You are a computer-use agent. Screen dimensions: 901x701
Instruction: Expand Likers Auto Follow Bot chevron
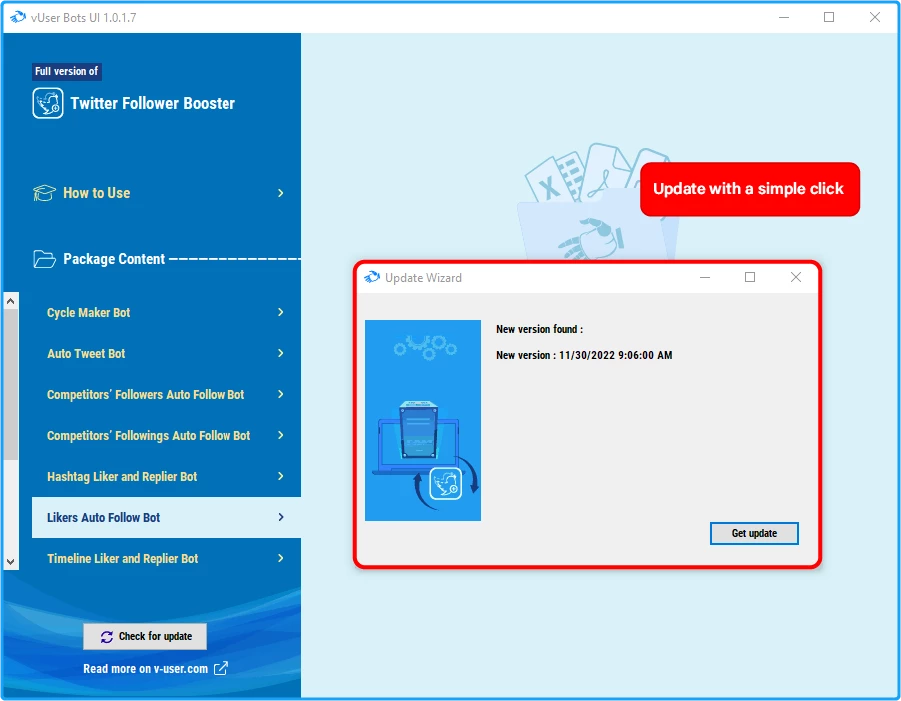coord(280,517)
